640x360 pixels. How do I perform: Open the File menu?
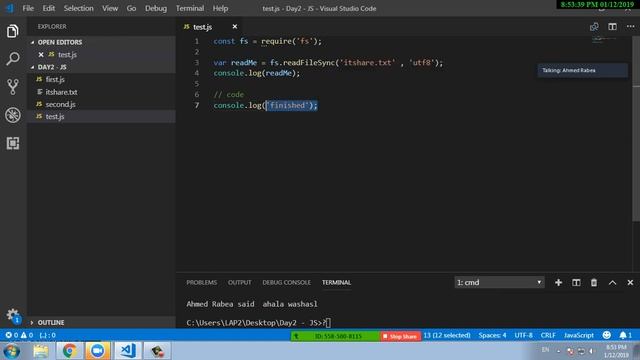pyautogui.click(x=28, y=8)
